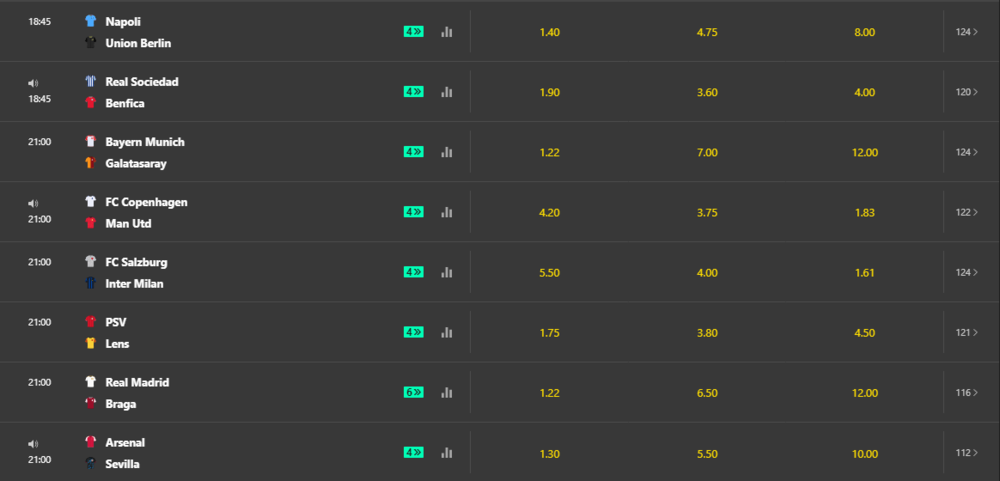1000x481 pixels.
Task: Select draw odds 3.60 for Real Sociedad vs Benfica
Action: tap(707, 92)
